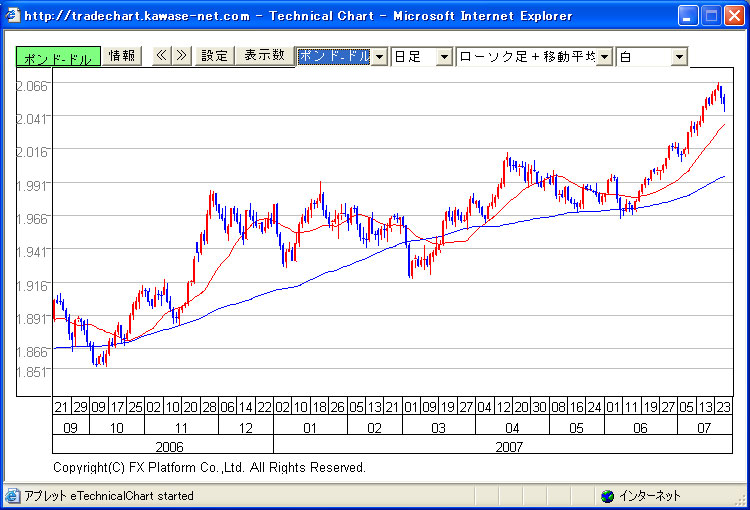Expand the ポンド-ドル currency pair dropdown
Screen dimensions: 750x510
(379, 57)
